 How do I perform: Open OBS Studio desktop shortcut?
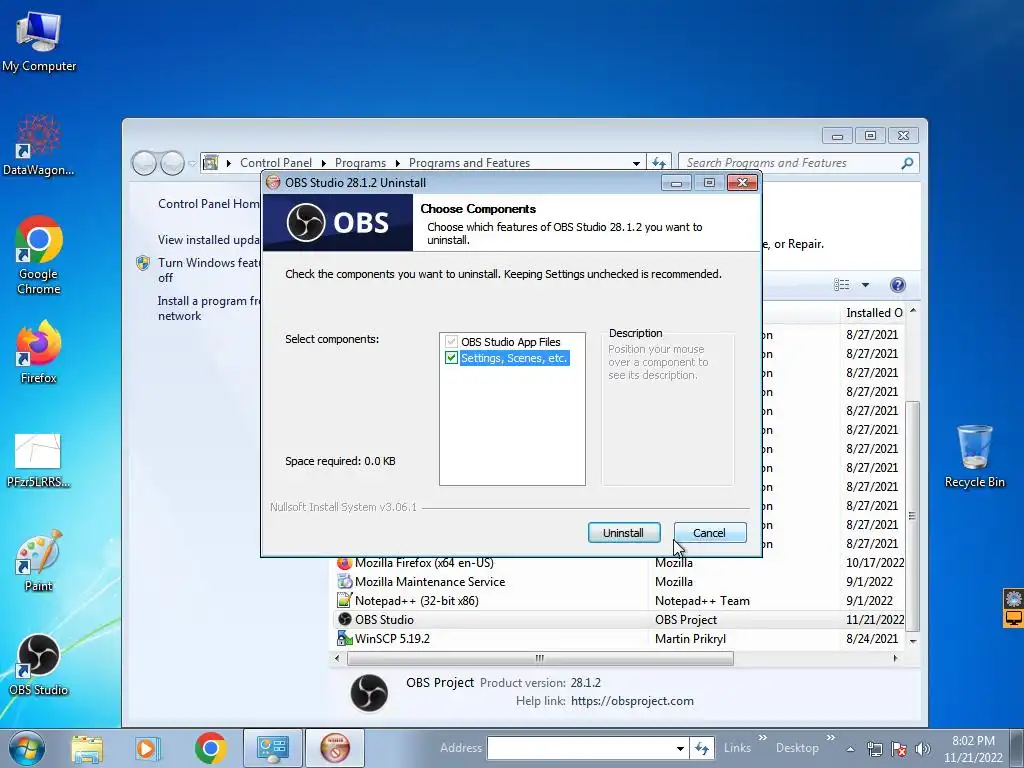39,664
